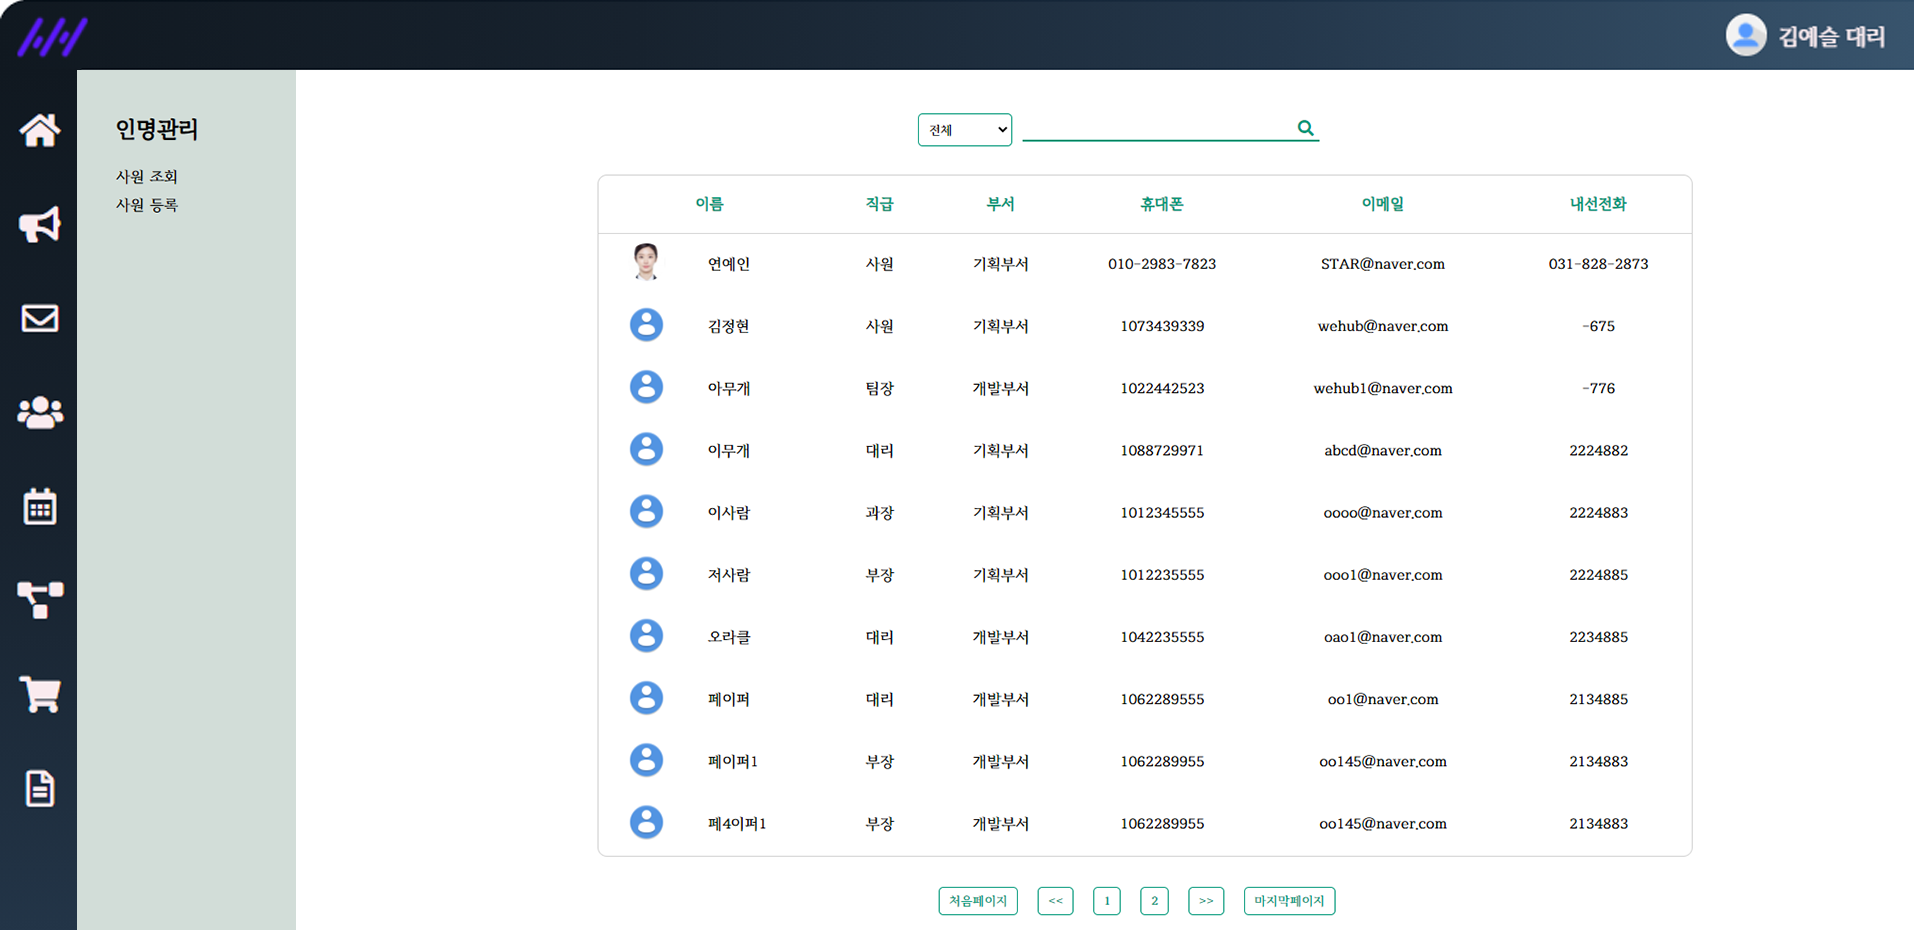The image size is (1914, 930).
Task: Open the 전체 search filter dropdown
Action: [x=965, y=130]
